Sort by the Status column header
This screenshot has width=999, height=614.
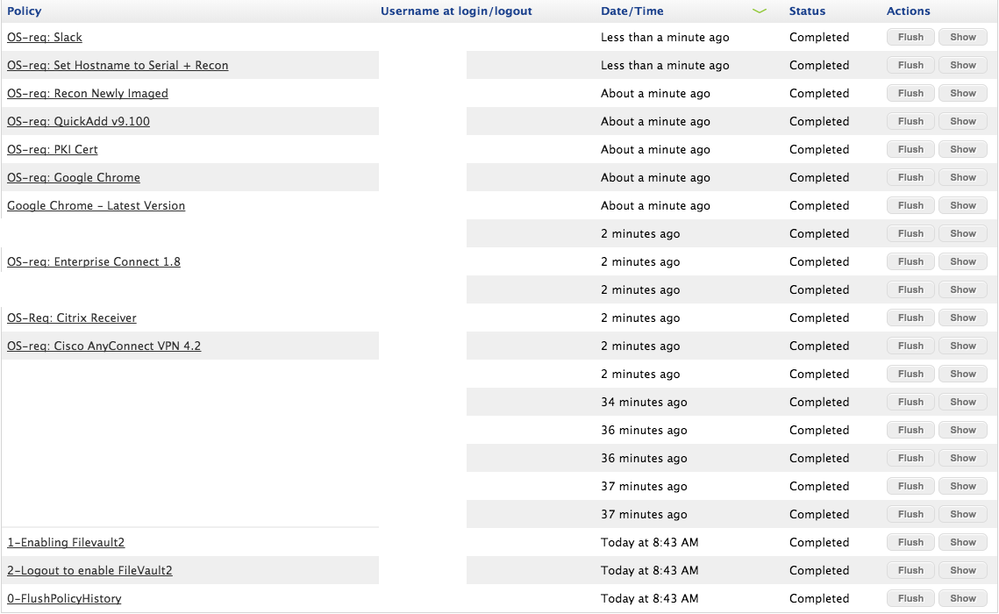(807, 11)
